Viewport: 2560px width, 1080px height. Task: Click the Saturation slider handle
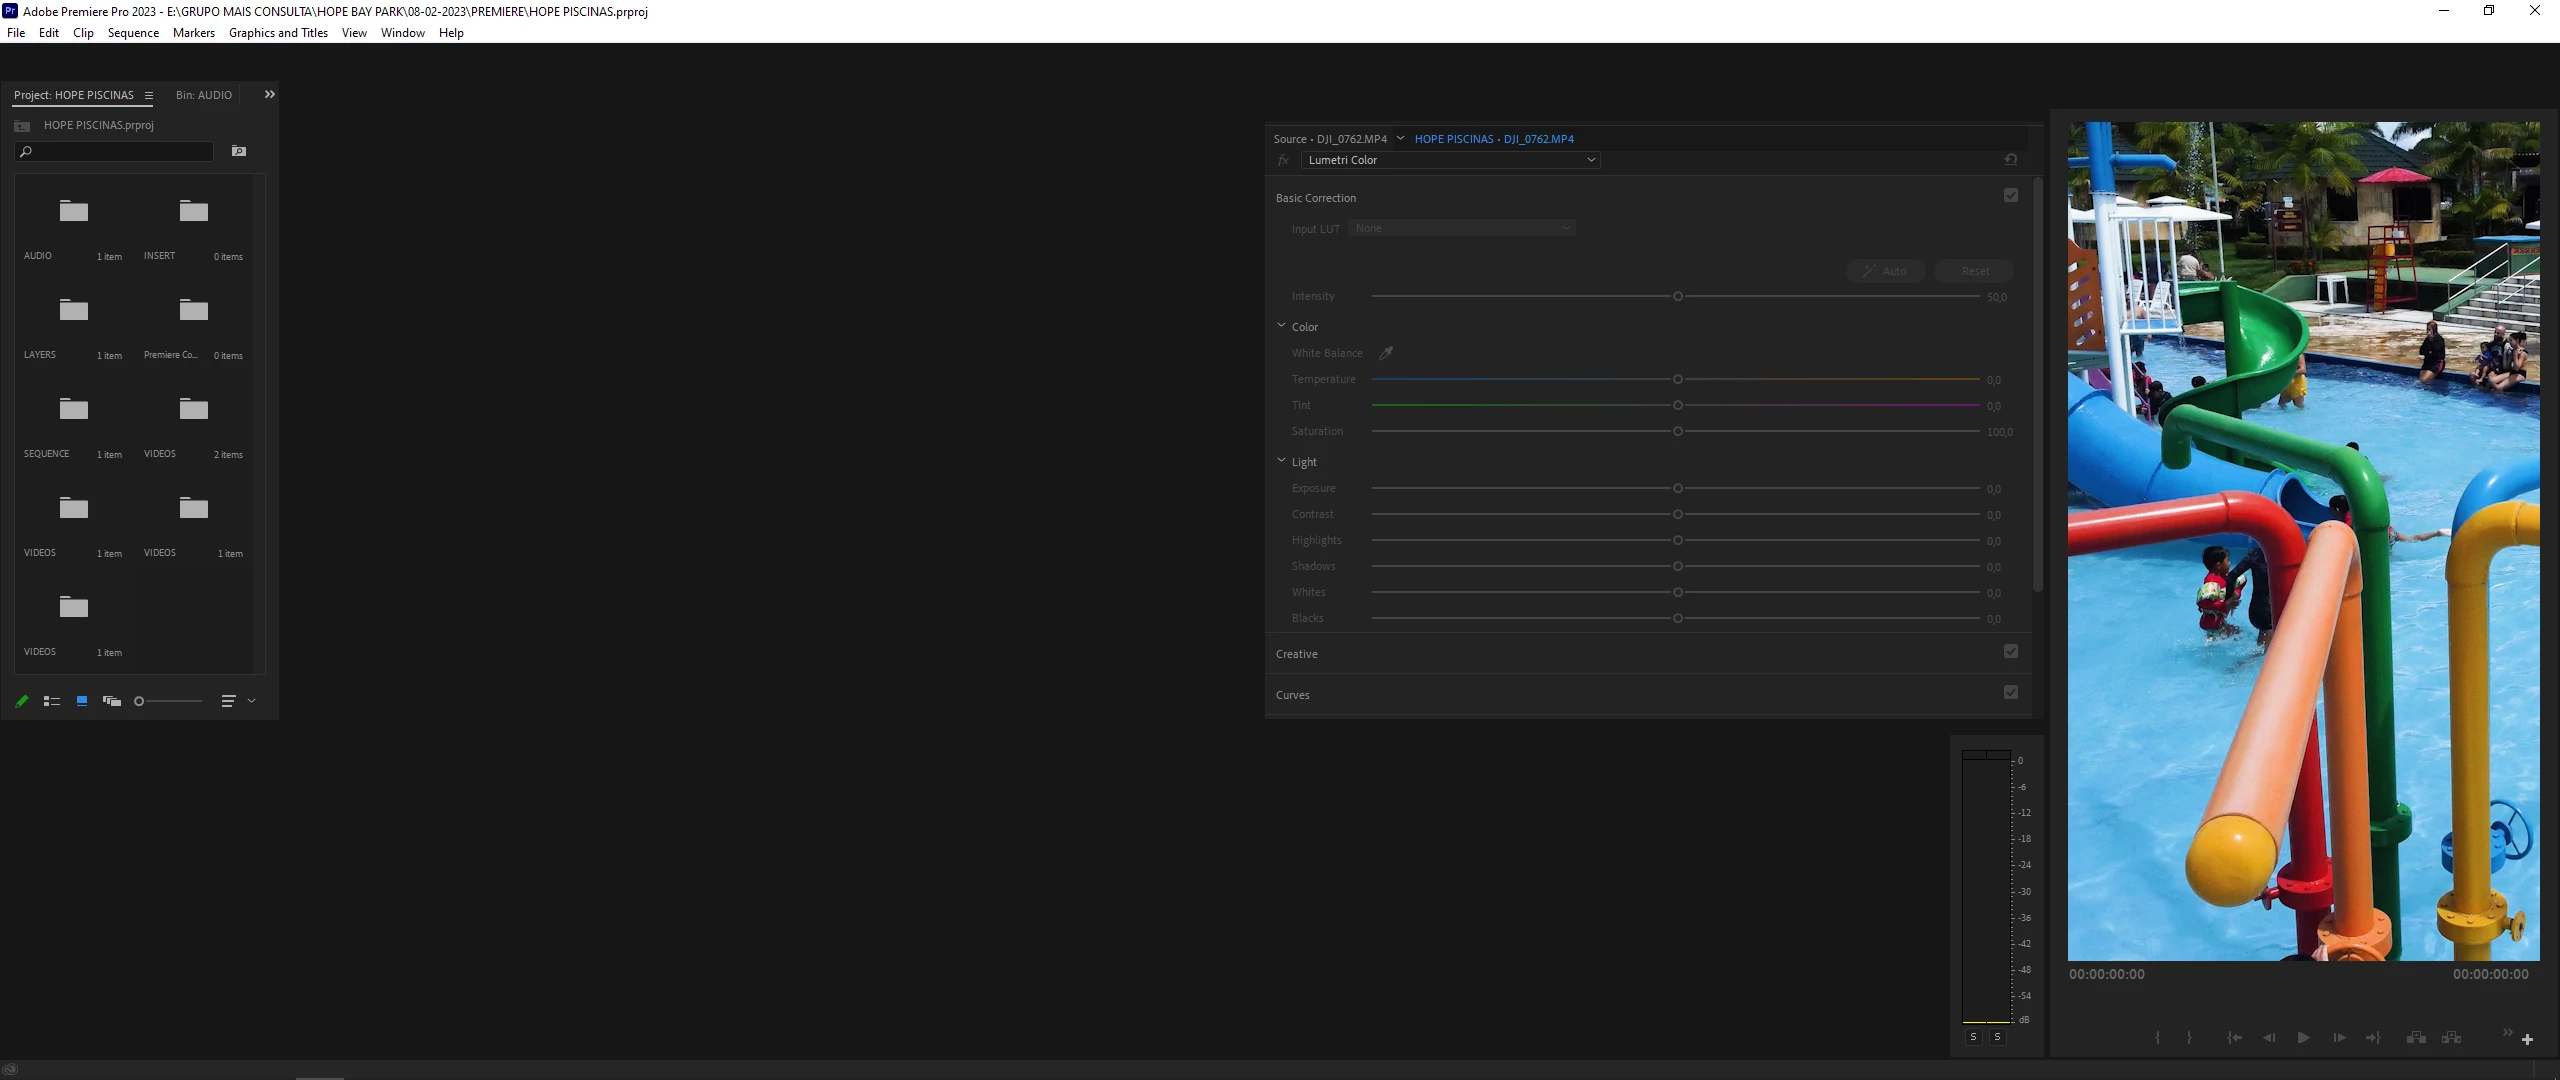pos(1678,432)
